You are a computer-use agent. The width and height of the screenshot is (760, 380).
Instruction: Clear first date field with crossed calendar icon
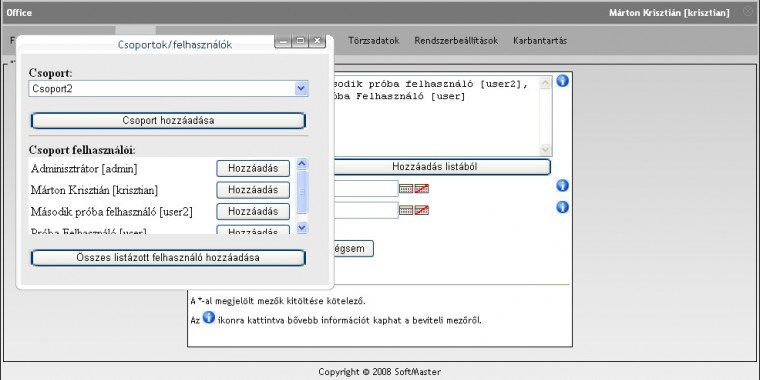point(422,189)
